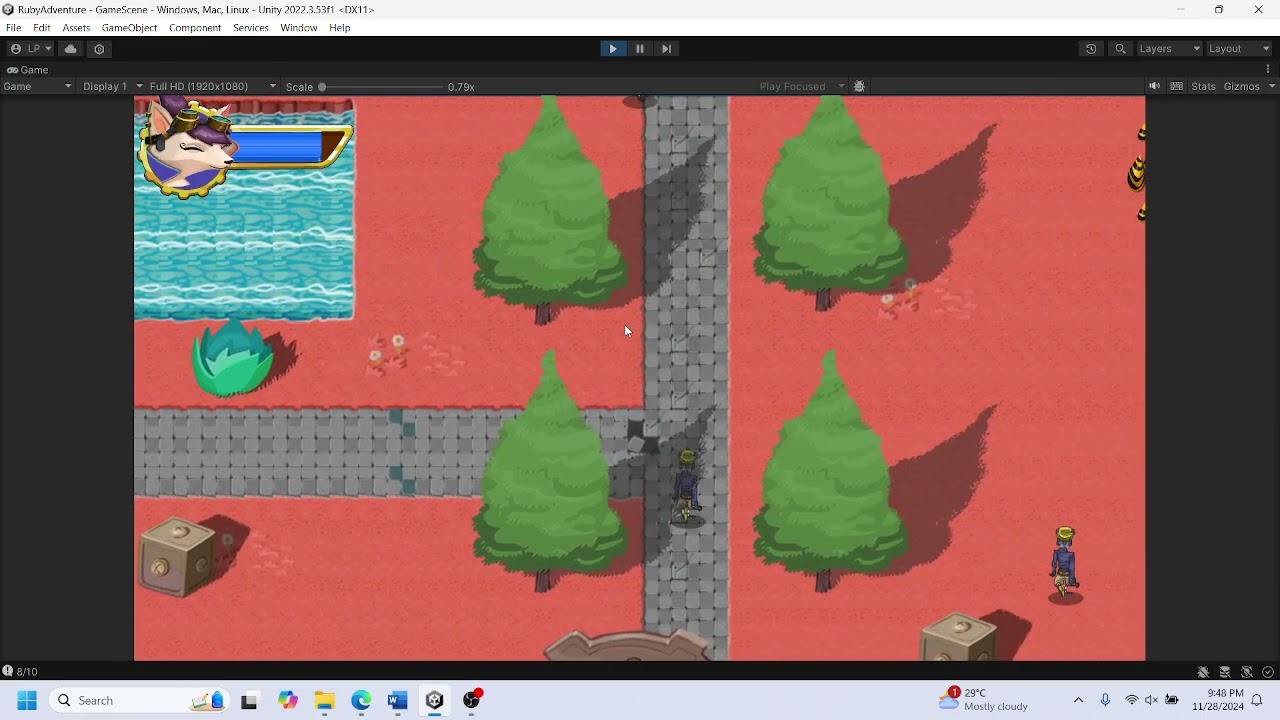Open the Game view mode dropdown

click(38, 86)
